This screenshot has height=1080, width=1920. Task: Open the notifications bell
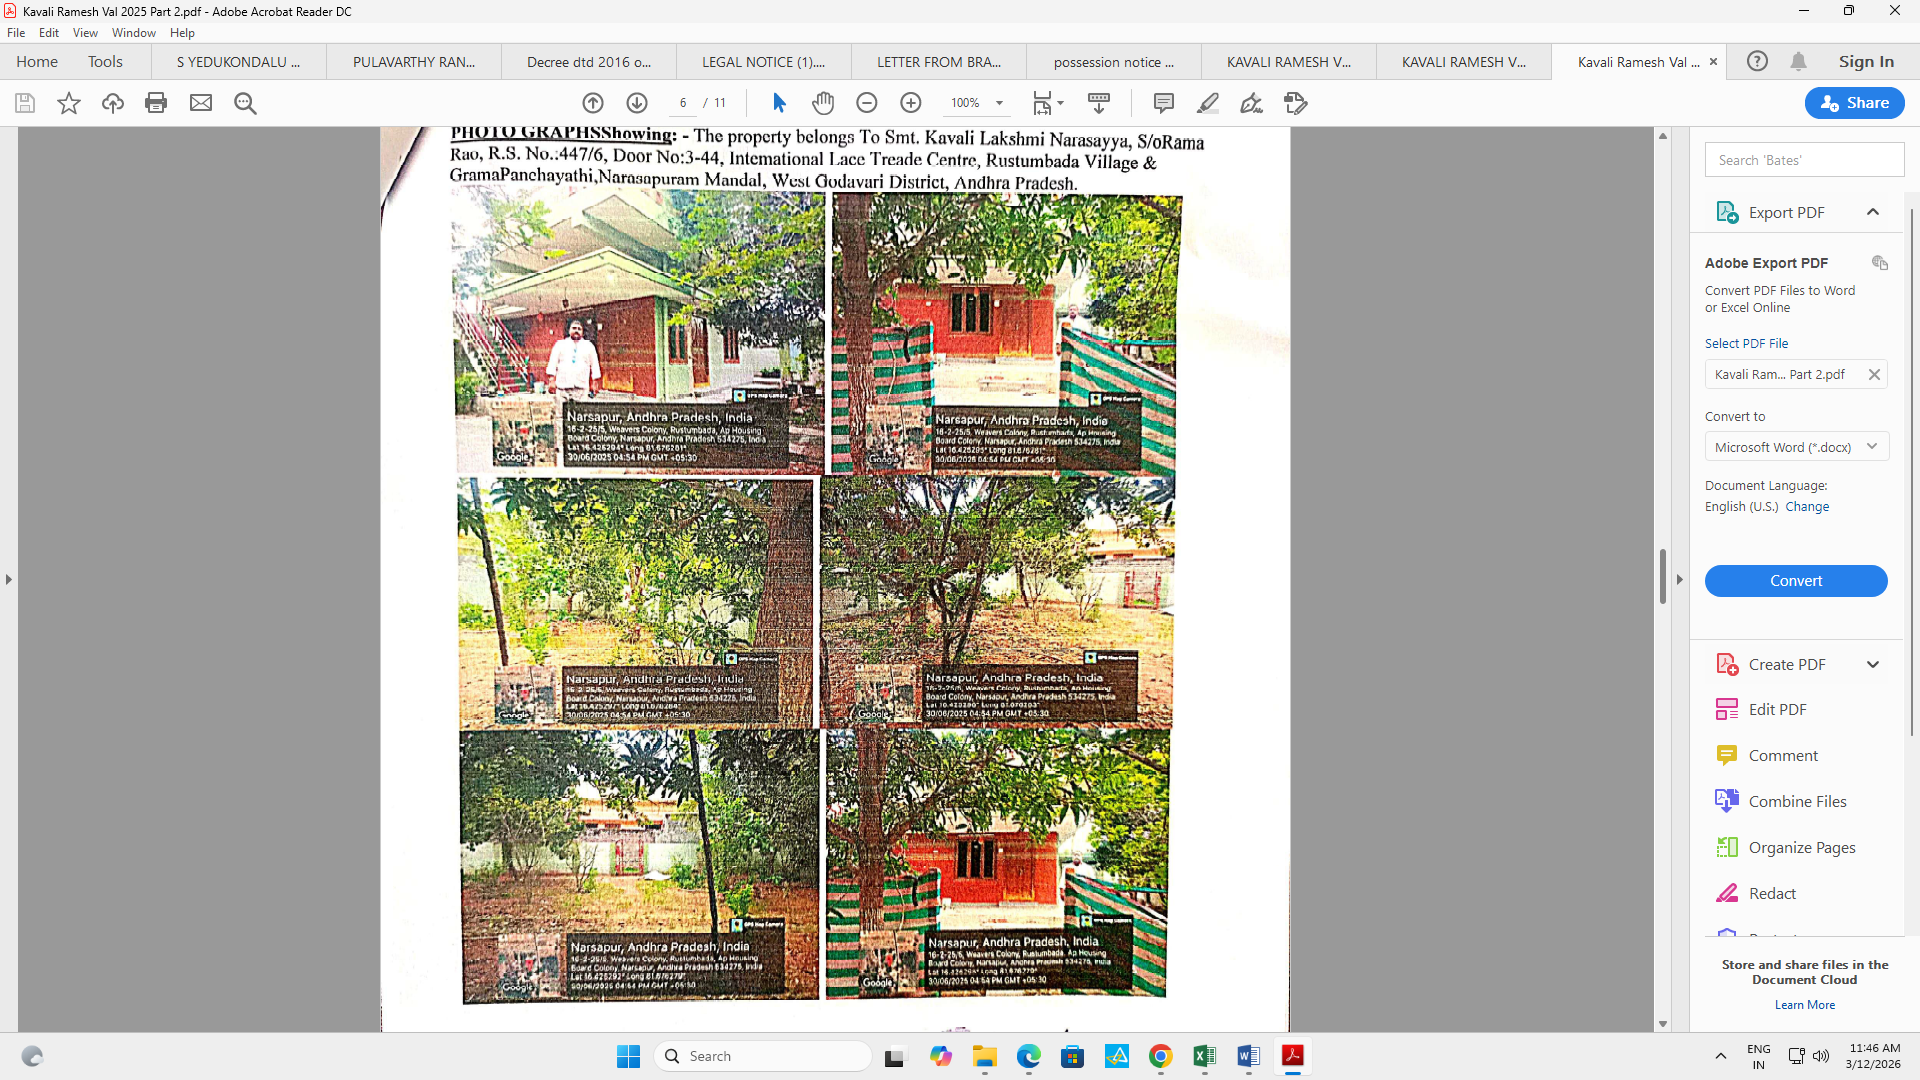point(1798,61)
